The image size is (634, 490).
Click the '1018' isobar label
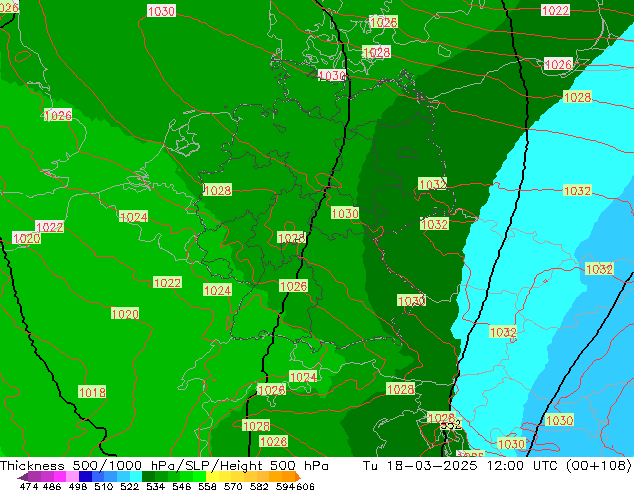pos(92,392)
